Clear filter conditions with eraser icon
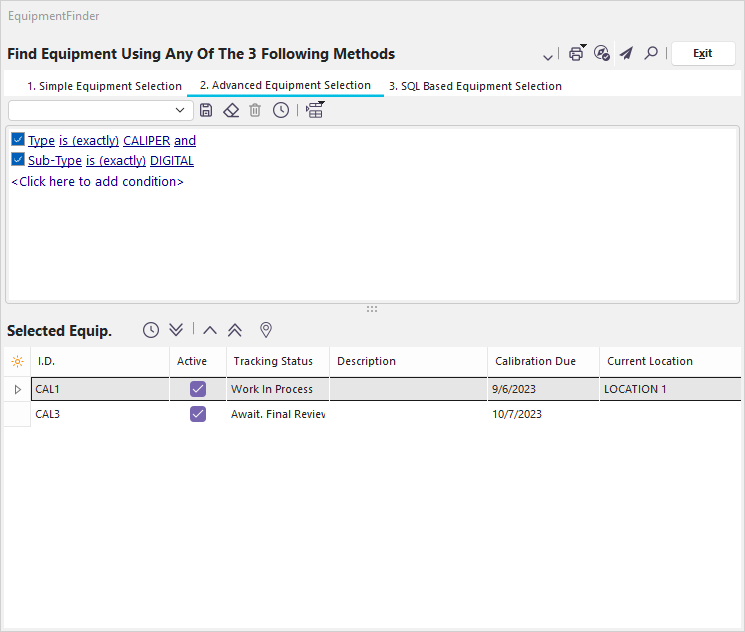The width and height of the screenshot is (745, 632). pos(231,110)
